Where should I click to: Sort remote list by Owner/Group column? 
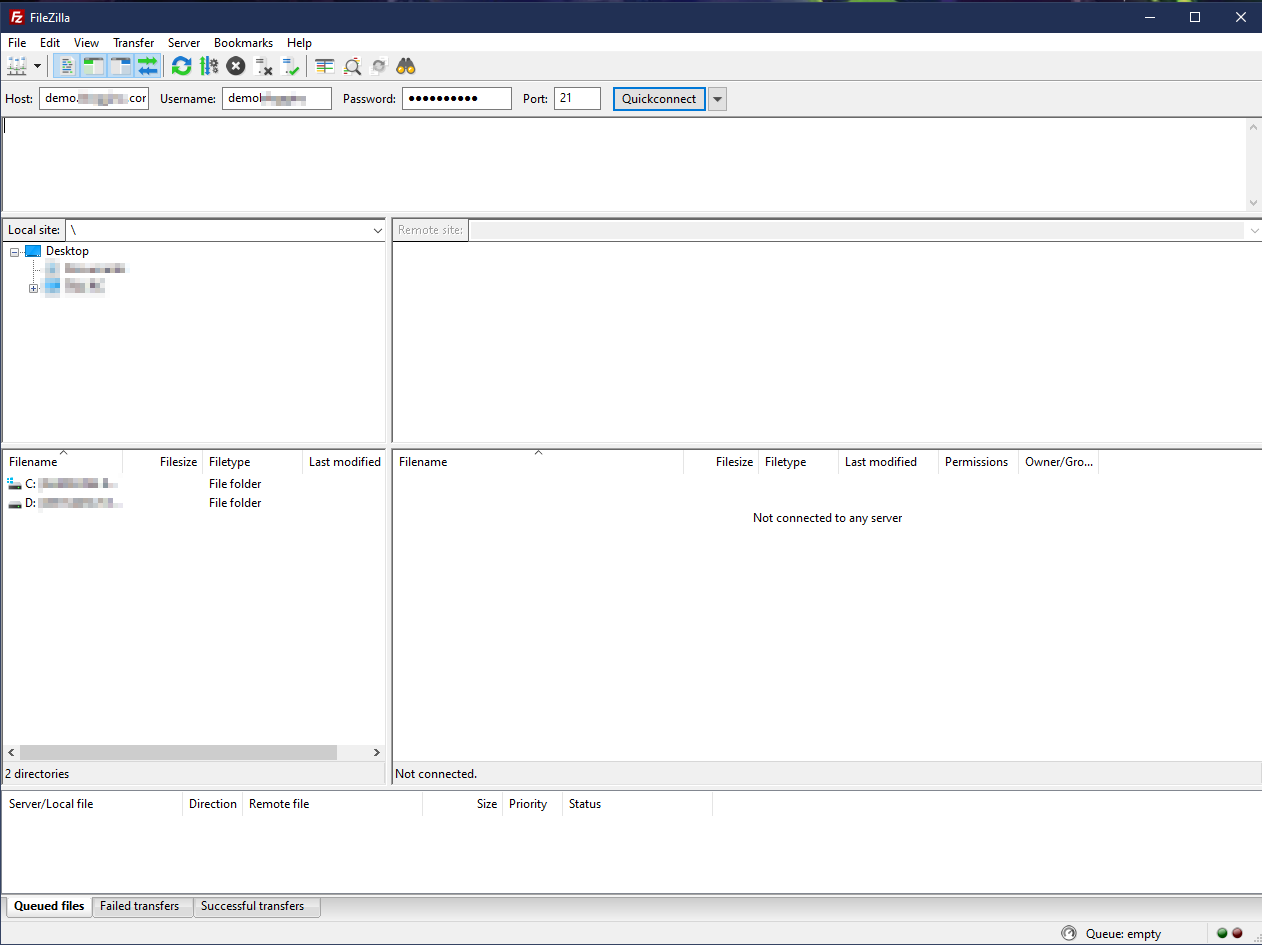pyautogui.click(x=1059, y=462)
